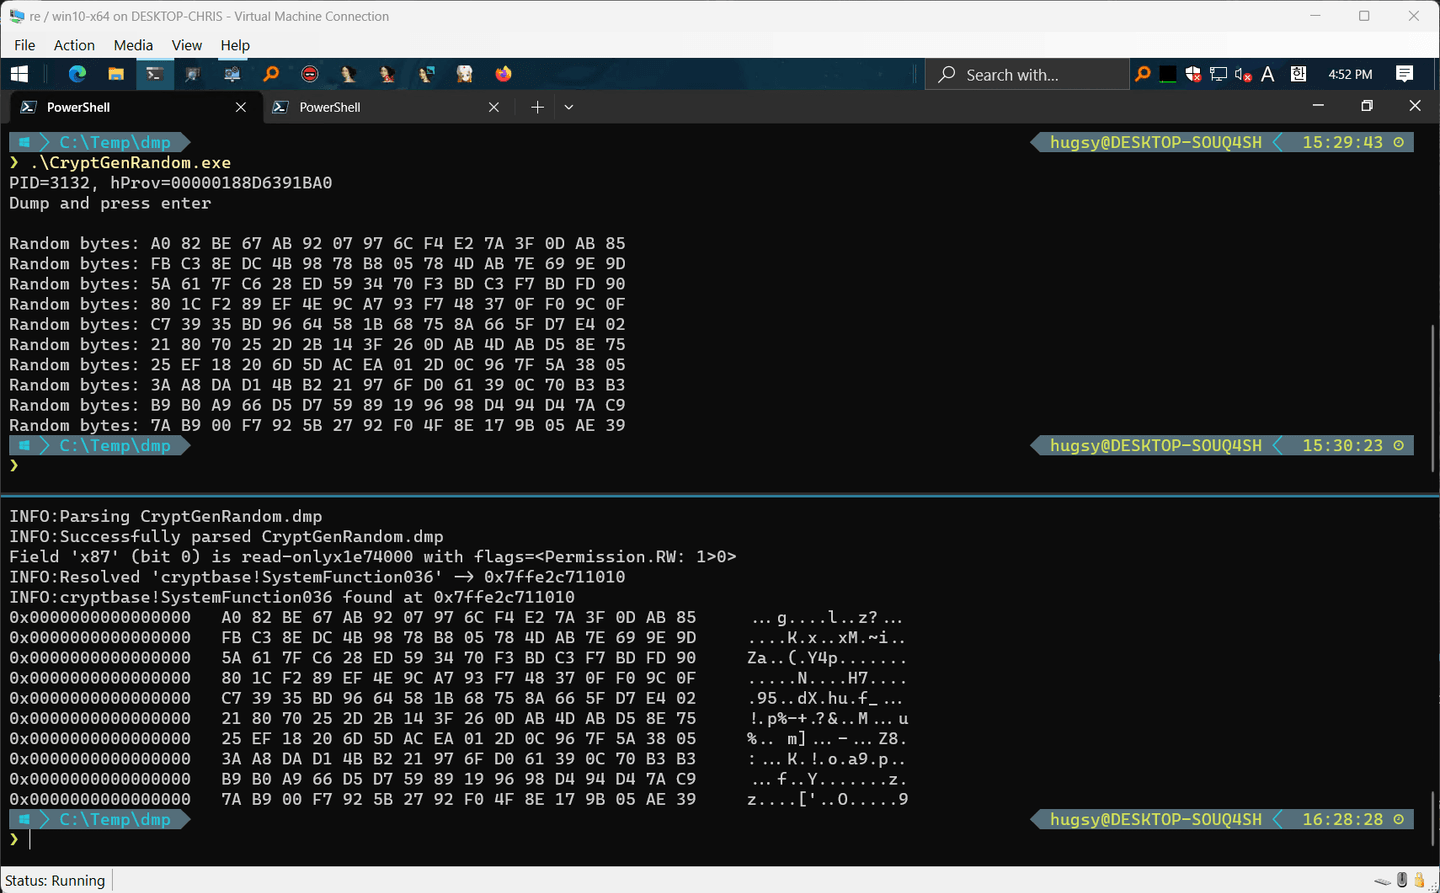Screen dimensions: 1440x893
Task: Click the Windows Terminal taskbar icon
Action: tap(154, 74)
